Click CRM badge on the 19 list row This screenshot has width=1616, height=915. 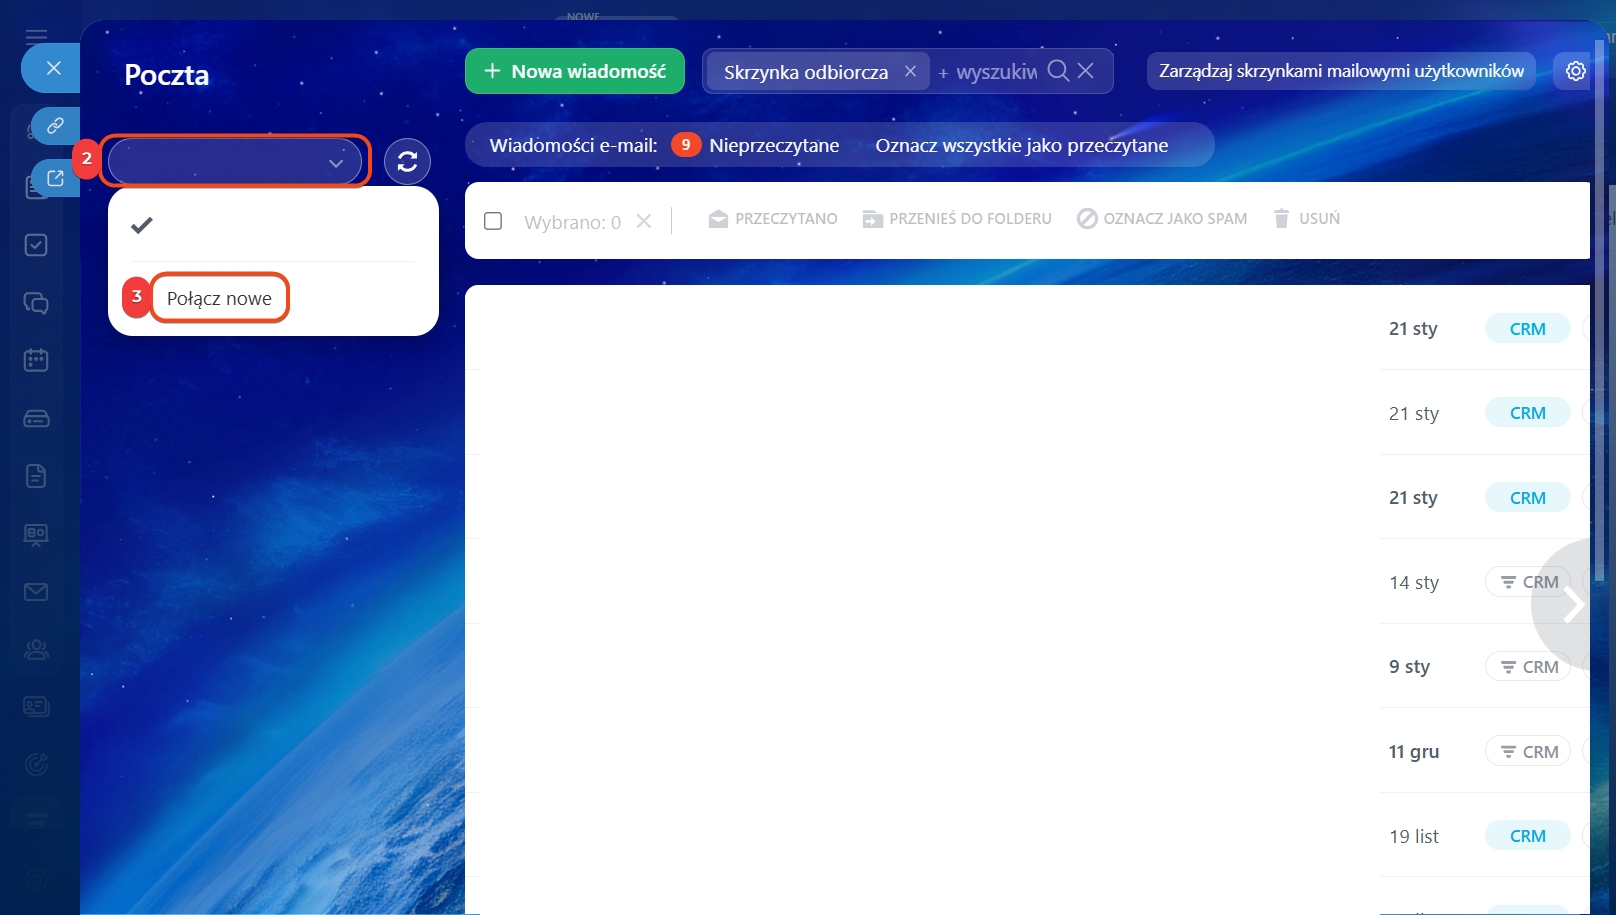coord(1528,836)
